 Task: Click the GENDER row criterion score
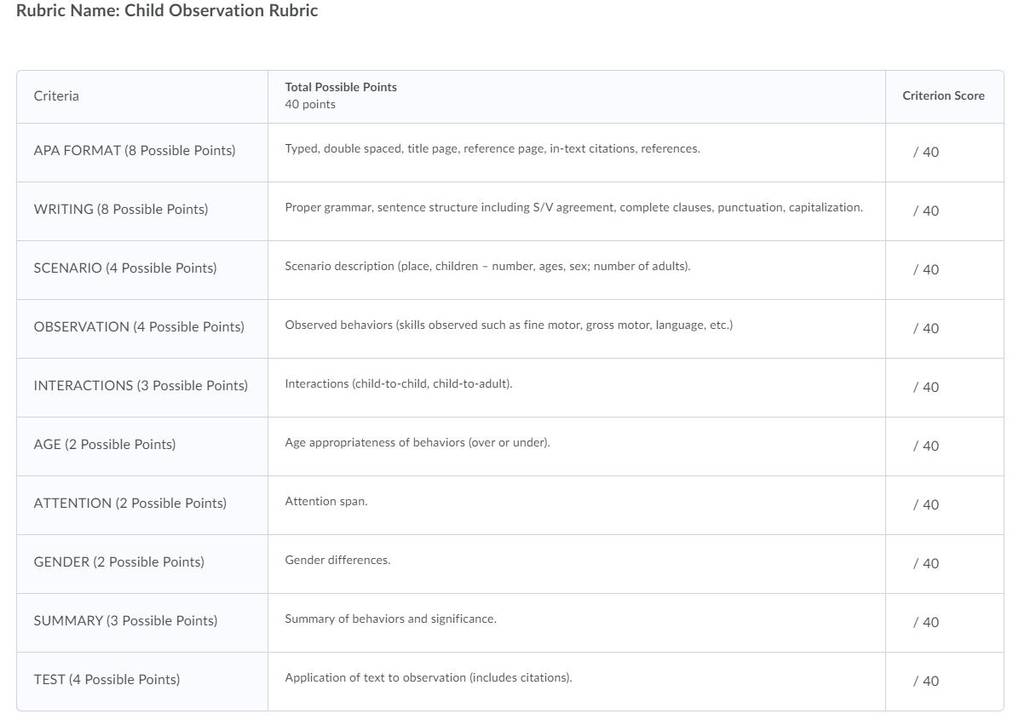[925, 563]
